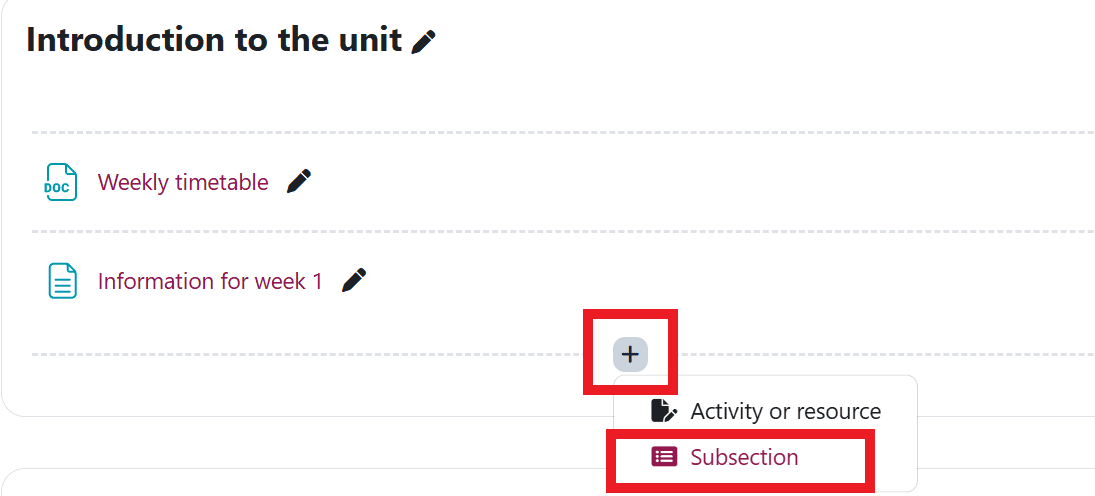This screenshot has height=496, width=1095.
Task: Toggle the plus add-content button
Action: tap(630, 354)
